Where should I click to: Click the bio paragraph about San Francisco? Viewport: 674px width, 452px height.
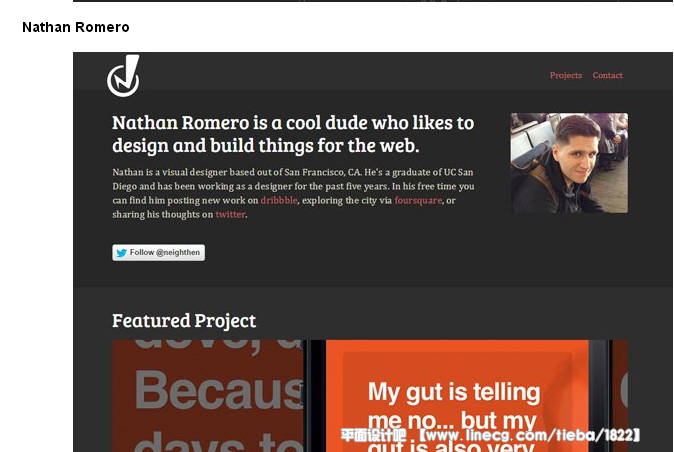click(x=293, y=193)
